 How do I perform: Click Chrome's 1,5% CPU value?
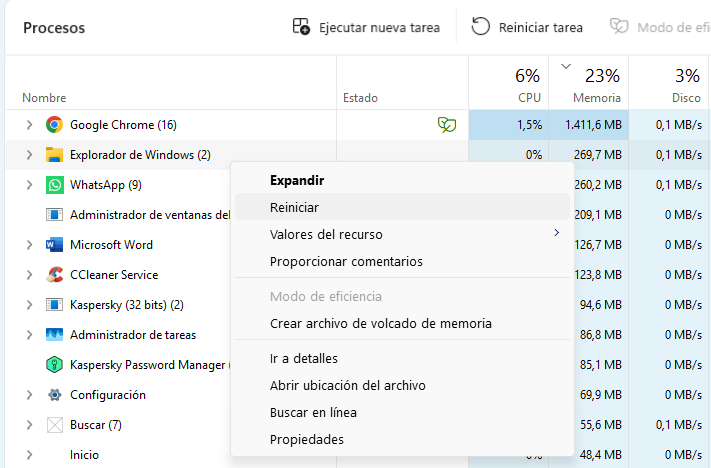coord(529,125)
